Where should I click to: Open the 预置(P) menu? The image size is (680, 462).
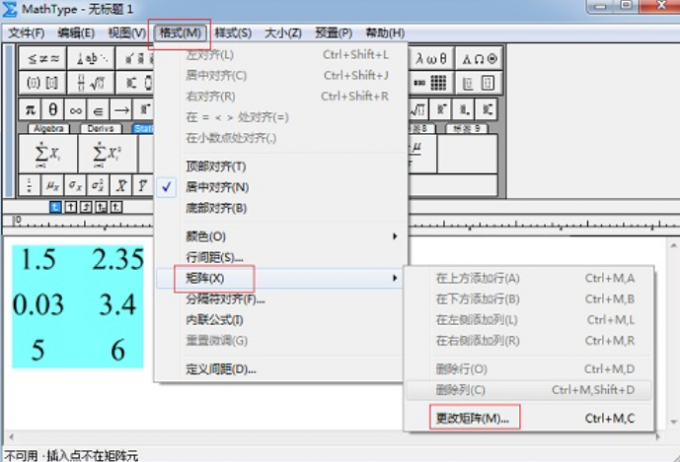(x=333, y=33)
